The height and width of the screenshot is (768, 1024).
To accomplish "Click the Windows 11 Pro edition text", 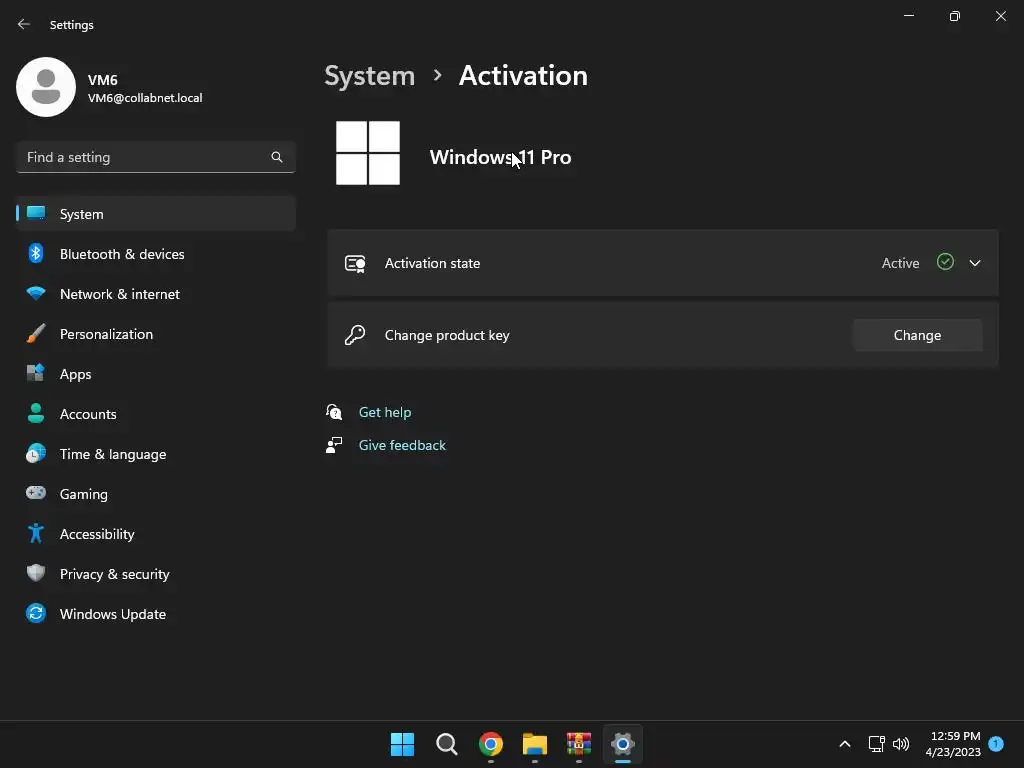I will pyautogui.click(x=500, y=157).
